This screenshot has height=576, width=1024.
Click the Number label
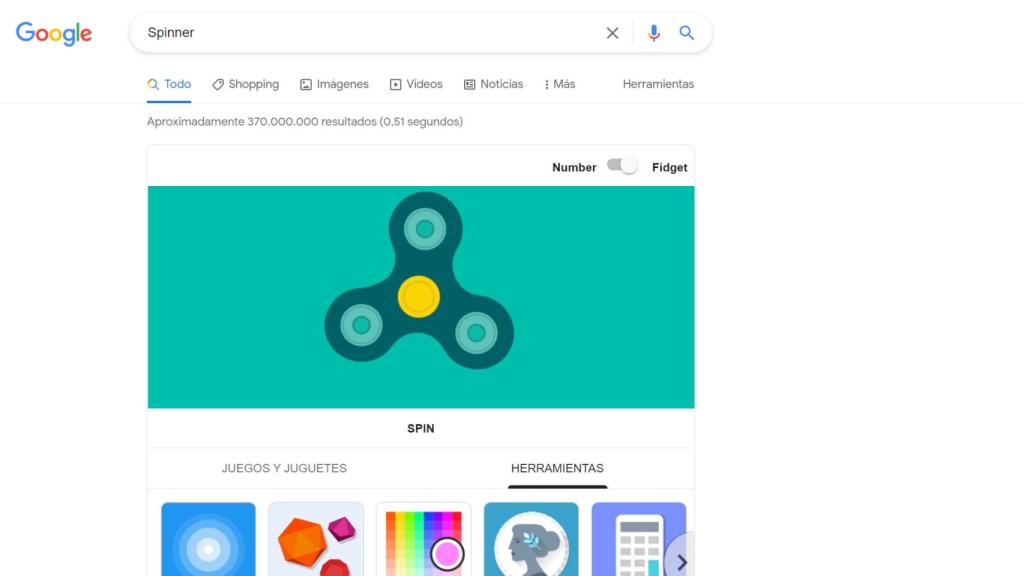coord(574,168)
